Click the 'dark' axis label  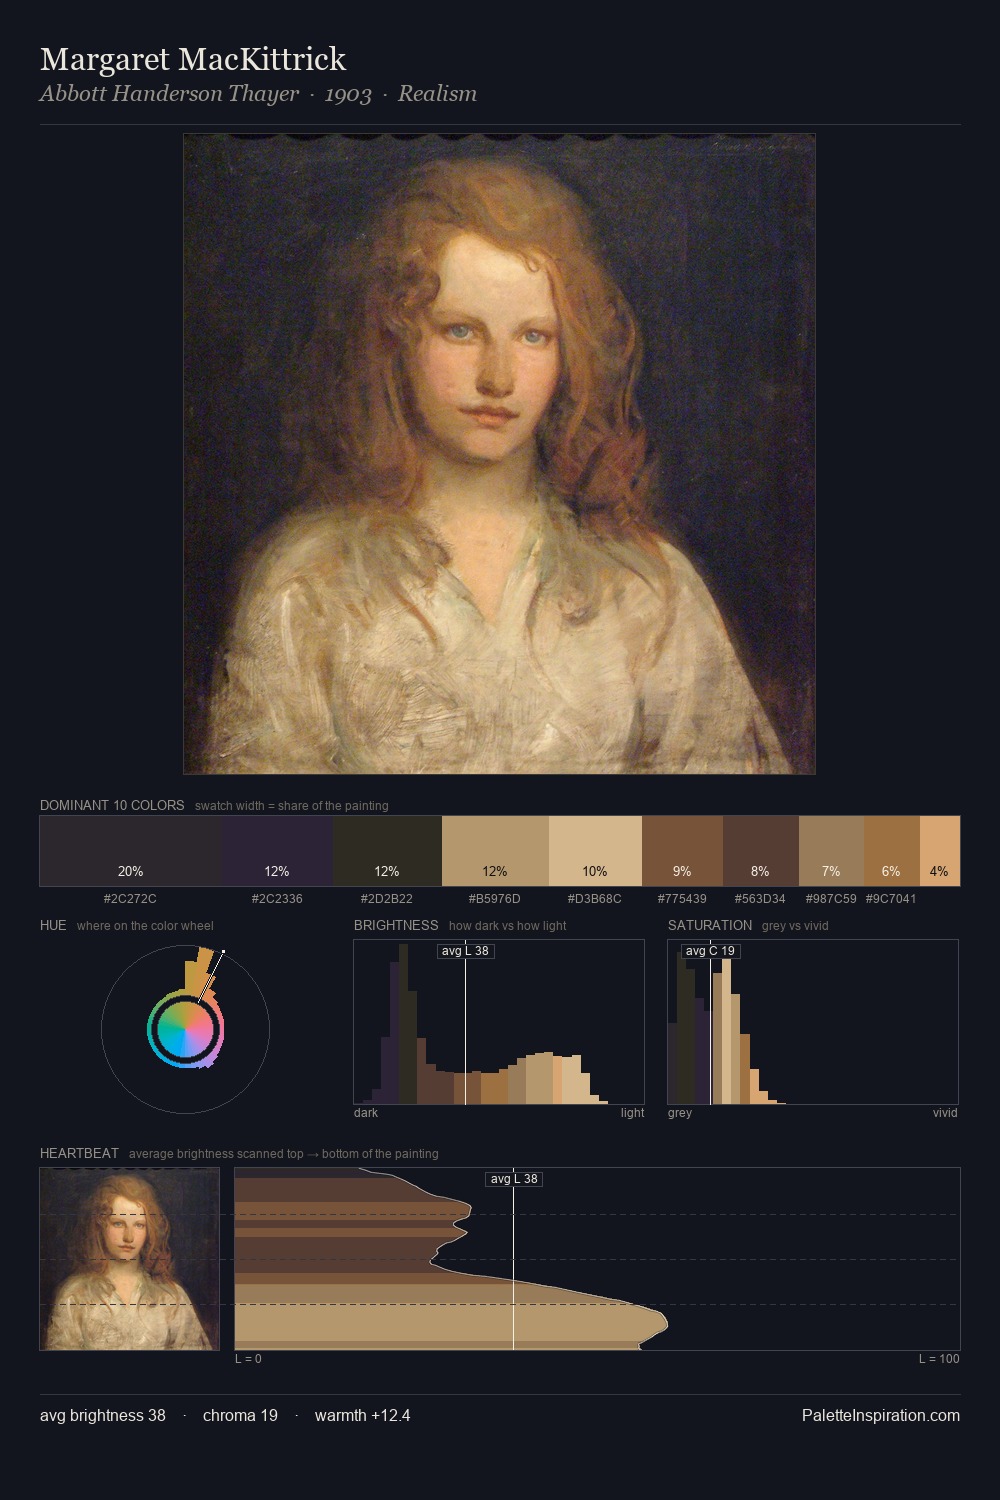click(366, 1113)
